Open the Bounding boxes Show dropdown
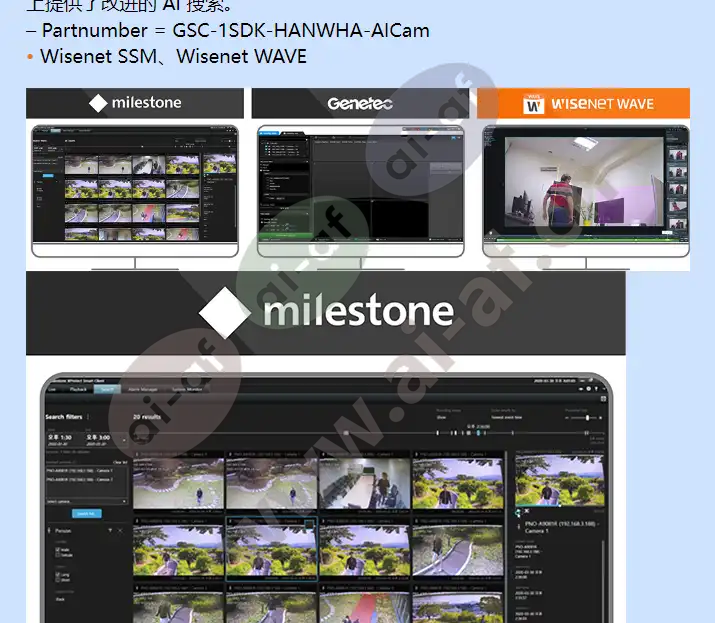Viewport: 715px width, 623px height. pyautogui.click(x=441, y=417)
